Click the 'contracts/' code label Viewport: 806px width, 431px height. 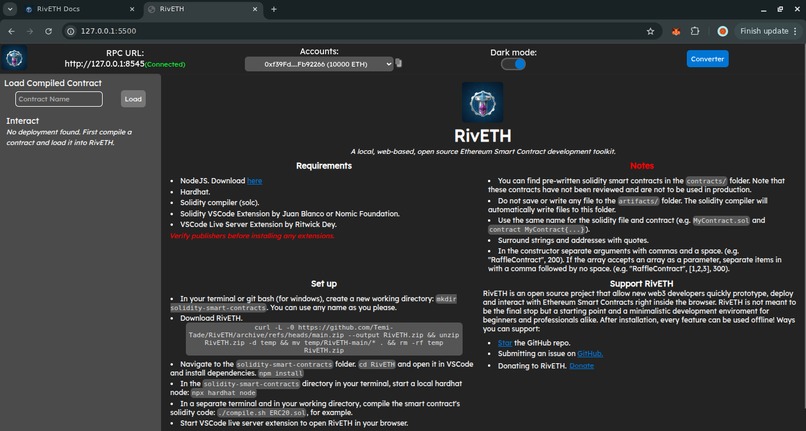(707, 181)
